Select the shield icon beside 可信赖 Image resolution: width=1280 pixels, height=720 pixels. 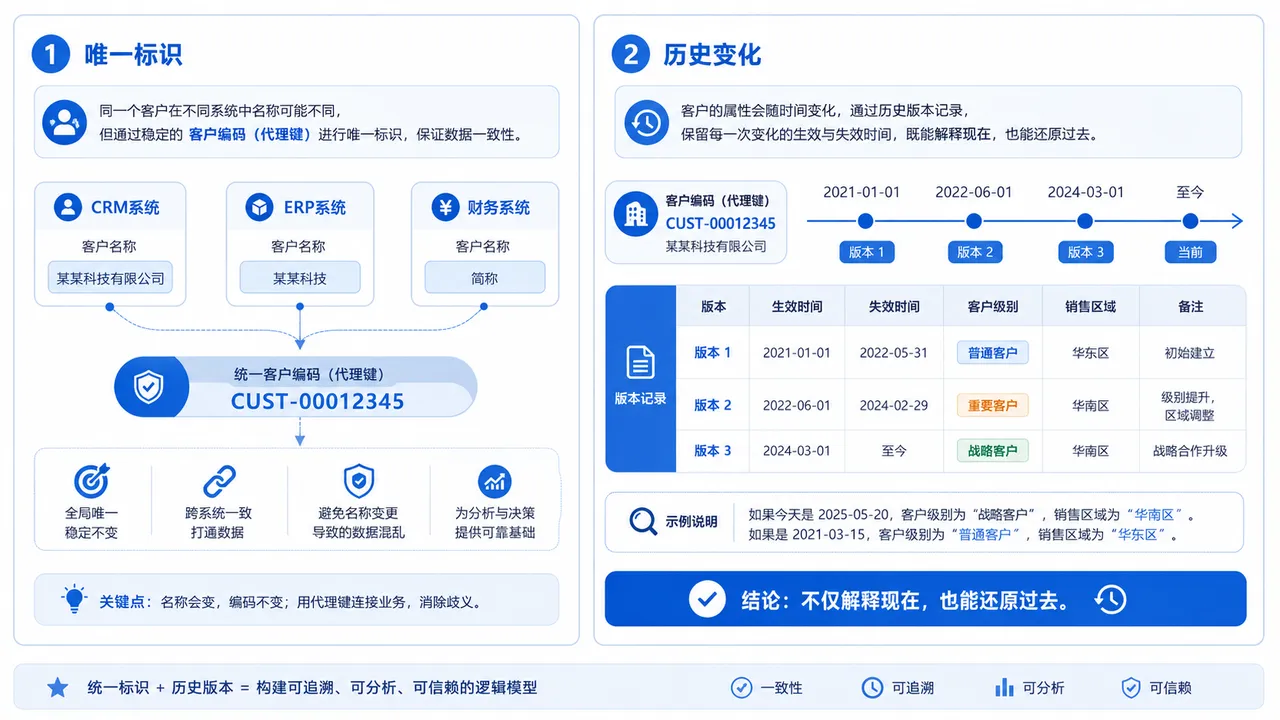(1131, 687)
